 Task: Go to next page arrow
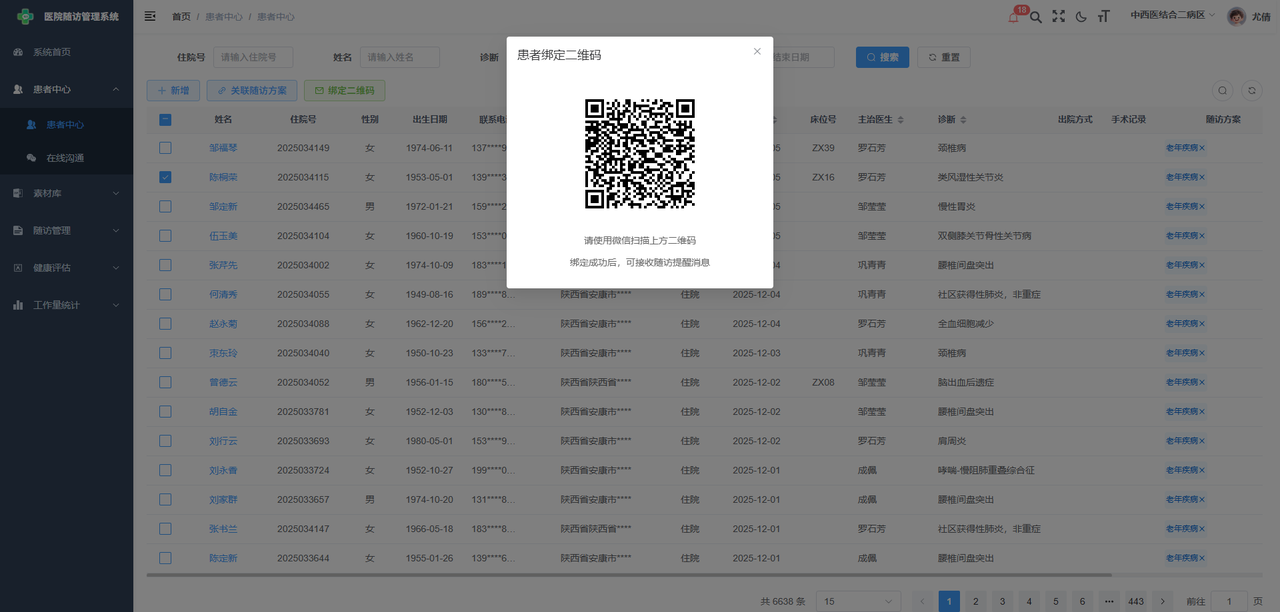pyautogui.click(x=1162, y=601)
